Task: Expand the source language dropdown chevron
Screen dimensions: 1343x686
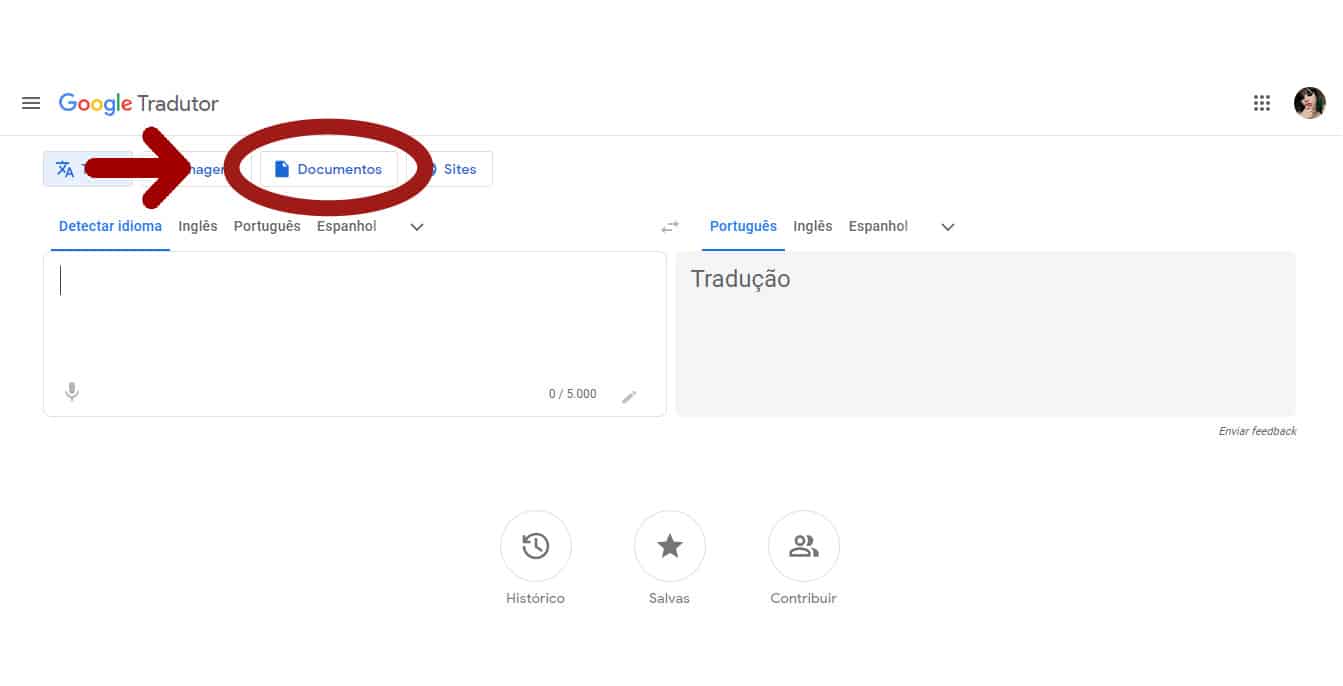Action: 416,227
